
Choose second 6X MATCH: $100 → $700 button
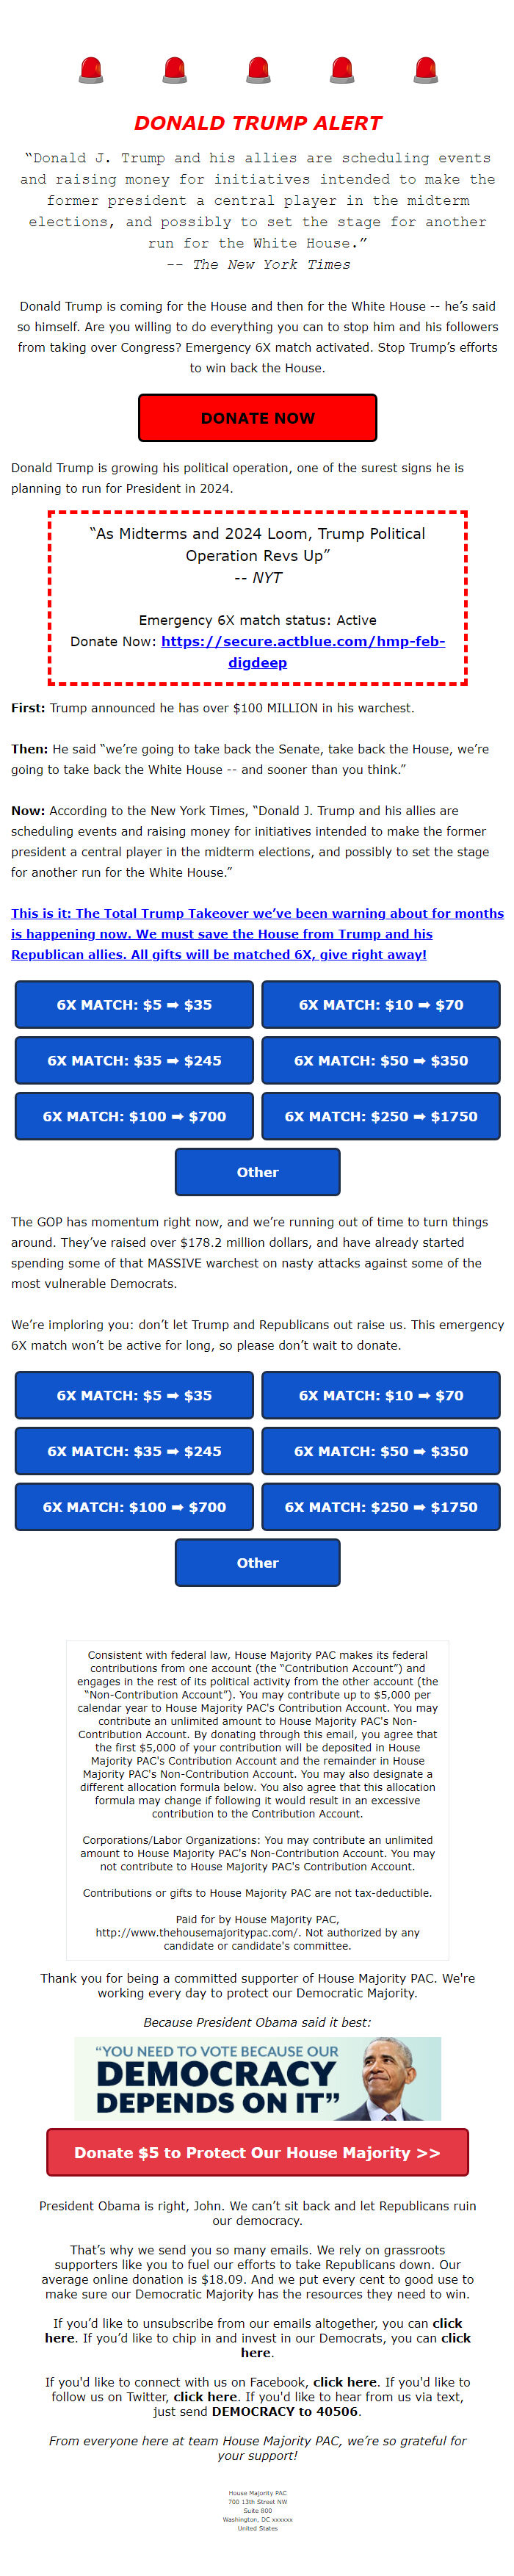pos(134,1507)
